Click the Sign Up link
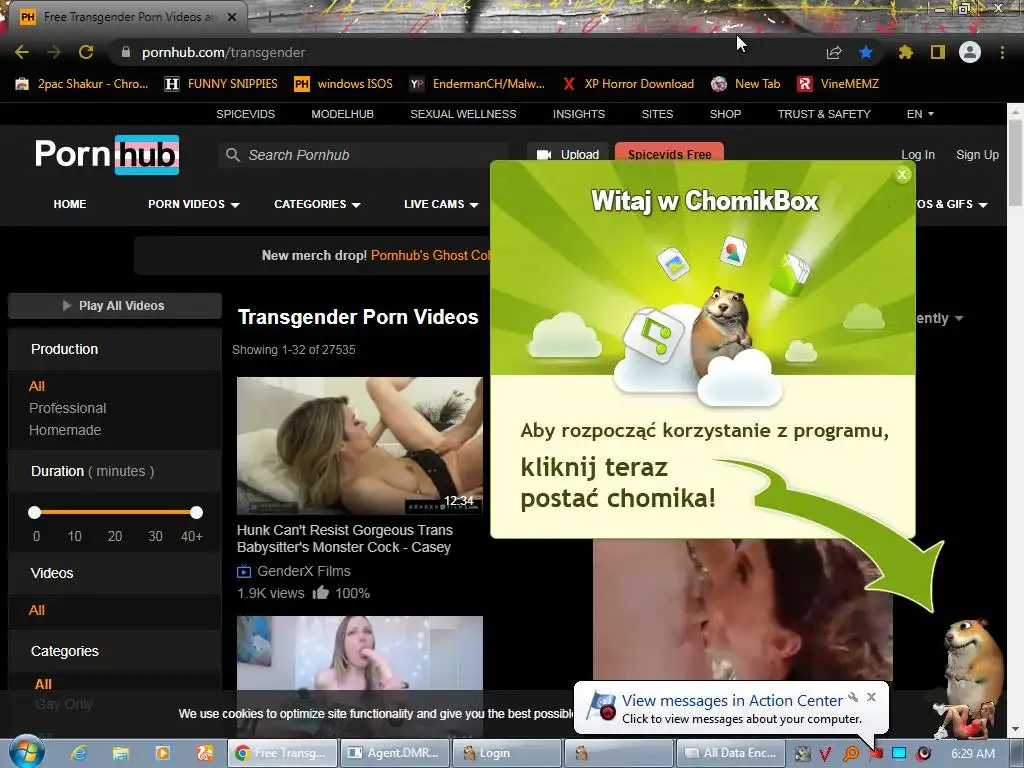Screen dimensions: 1024x768 coord(977,155)
